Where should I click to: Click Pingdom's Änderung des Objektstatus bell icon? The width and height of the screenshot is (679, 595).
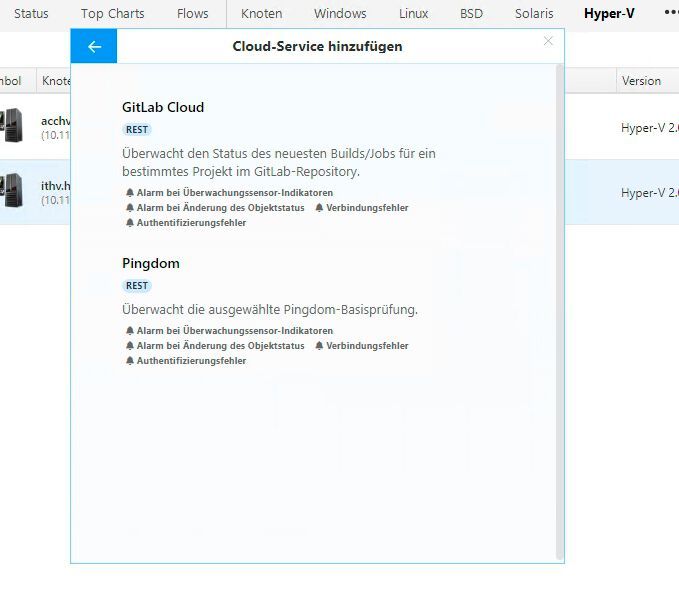[129, 346]
